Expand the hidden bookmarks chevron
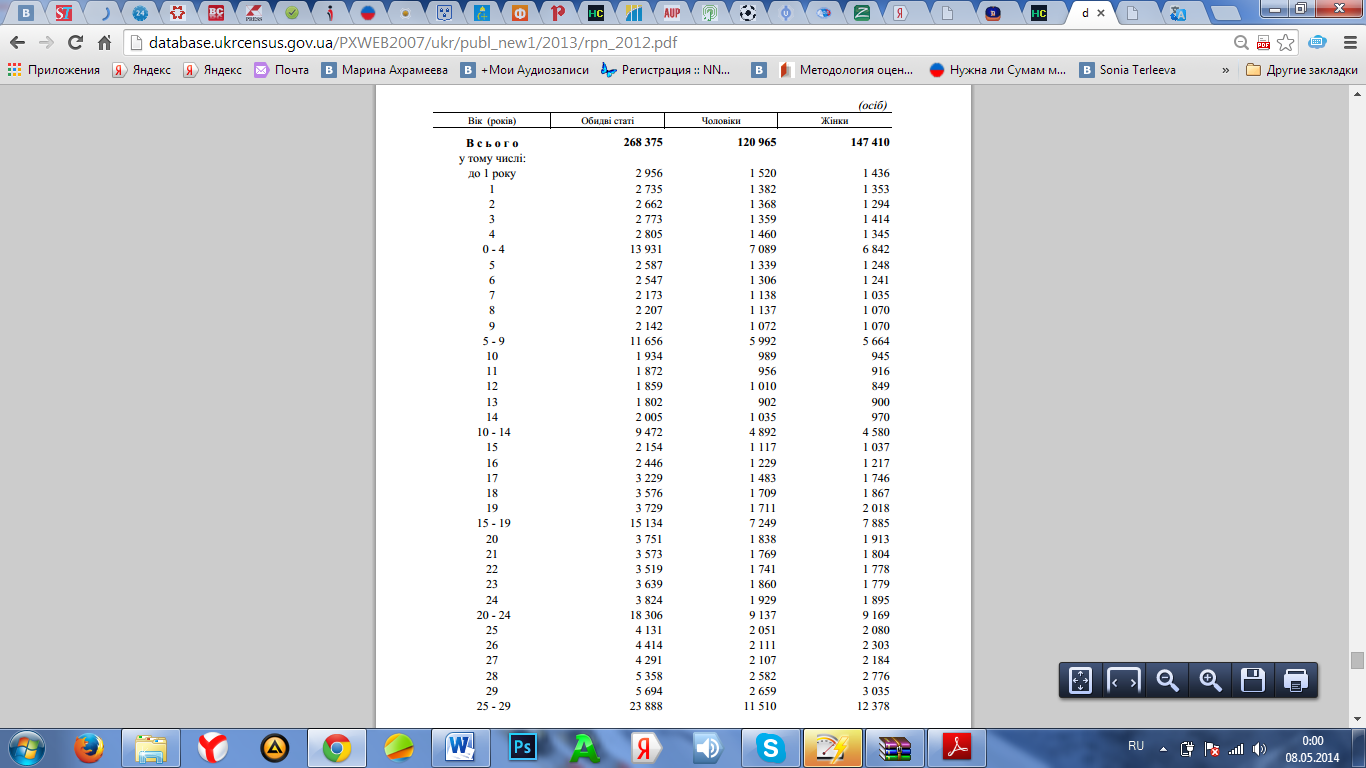Screen dimensions: 1366x768 [1226, 70]
